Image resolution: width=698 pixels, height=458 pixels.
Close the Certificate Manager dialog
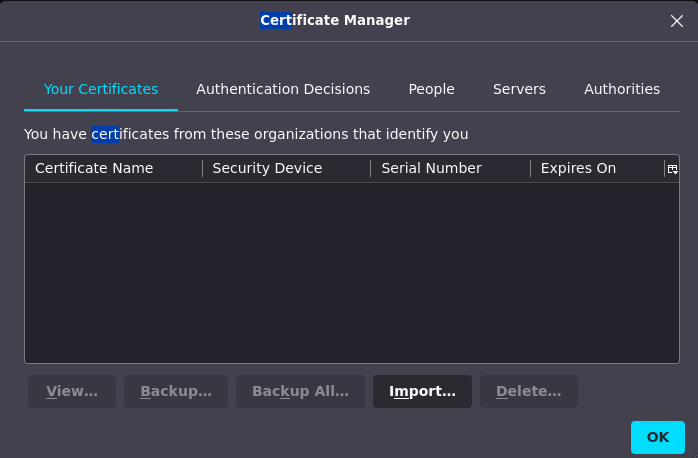coord(676,21)
